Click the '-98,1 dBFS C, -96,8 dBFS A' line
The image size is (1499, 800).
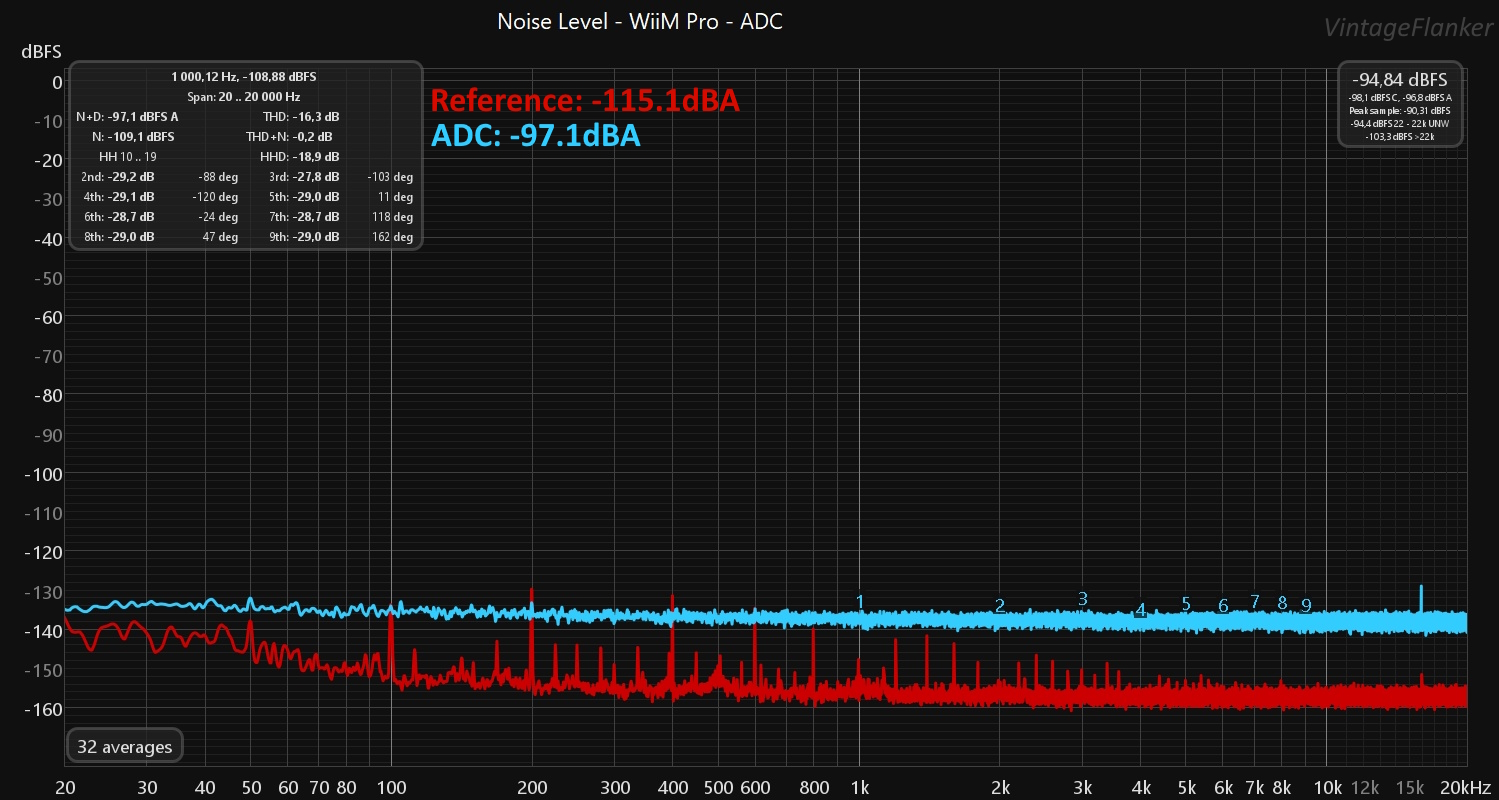click(x=1400, y=97)
